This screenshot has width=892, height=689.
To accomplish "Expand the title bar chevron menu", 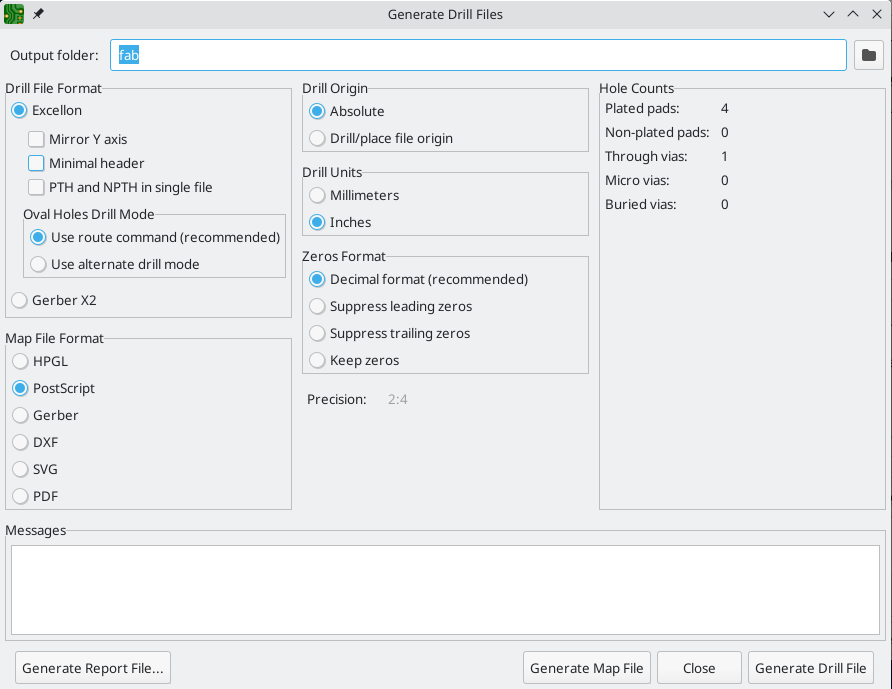I will (828, 14).
